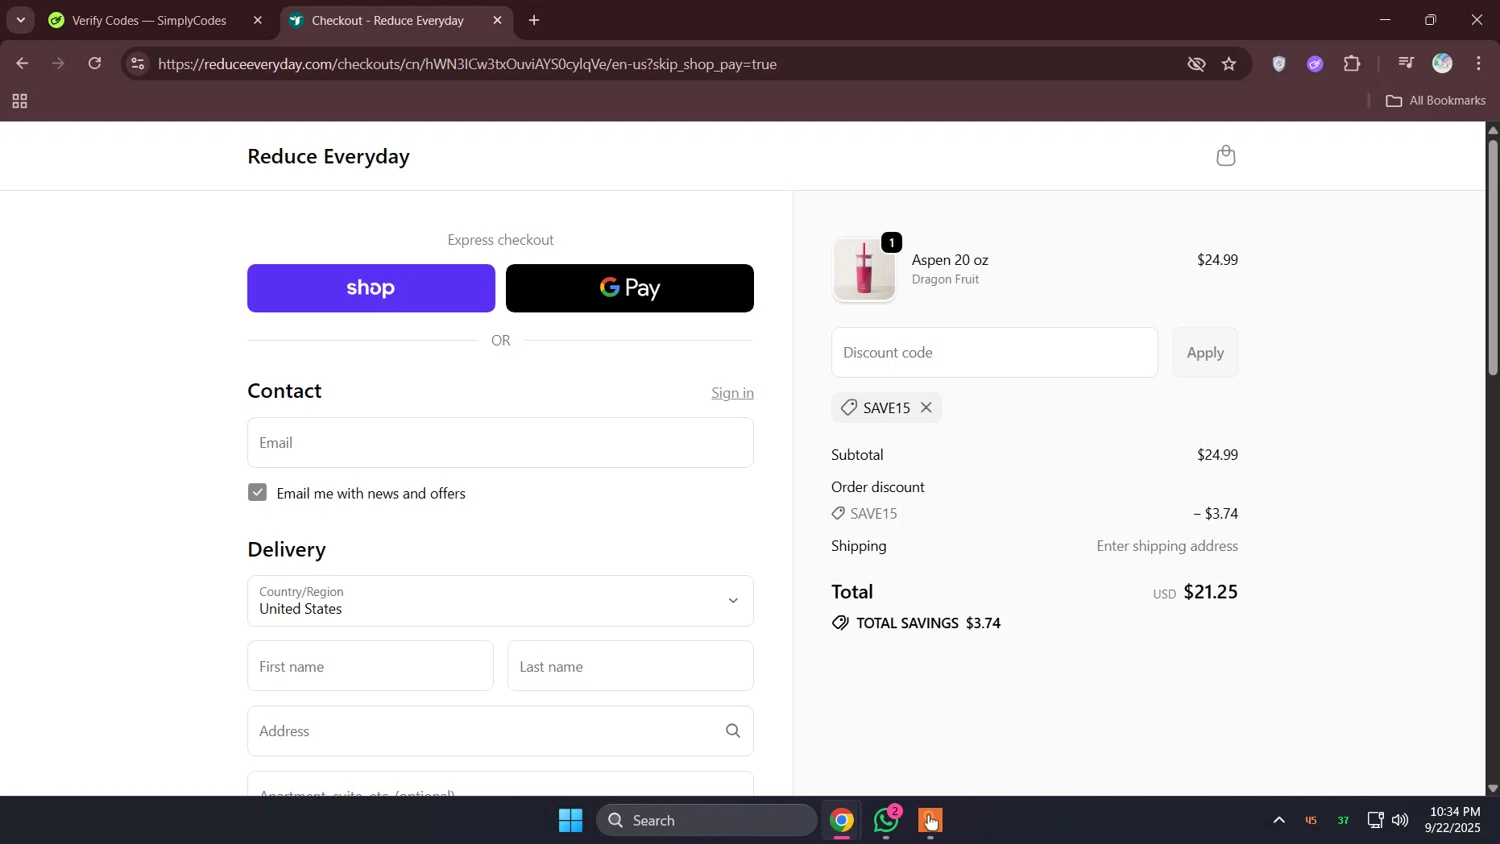Show hidden system tray icons

[x=1278, y=820]
